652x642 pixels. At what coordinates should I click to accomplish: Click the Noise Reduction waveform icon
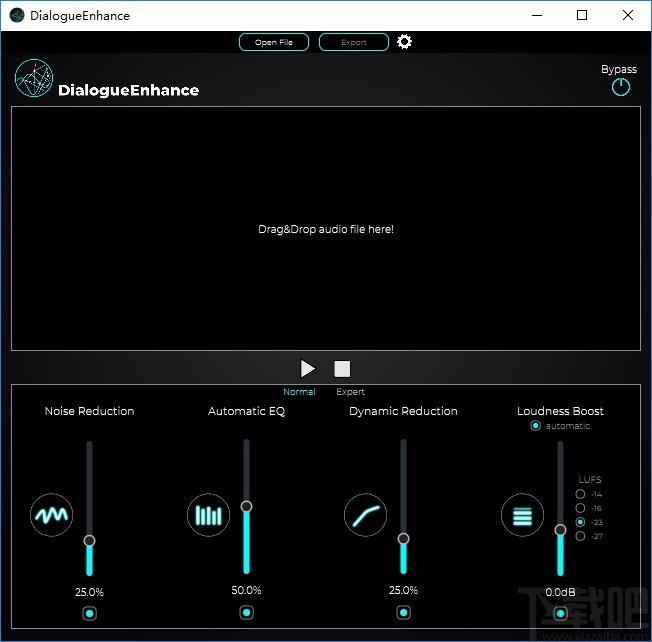pos(52,515)
